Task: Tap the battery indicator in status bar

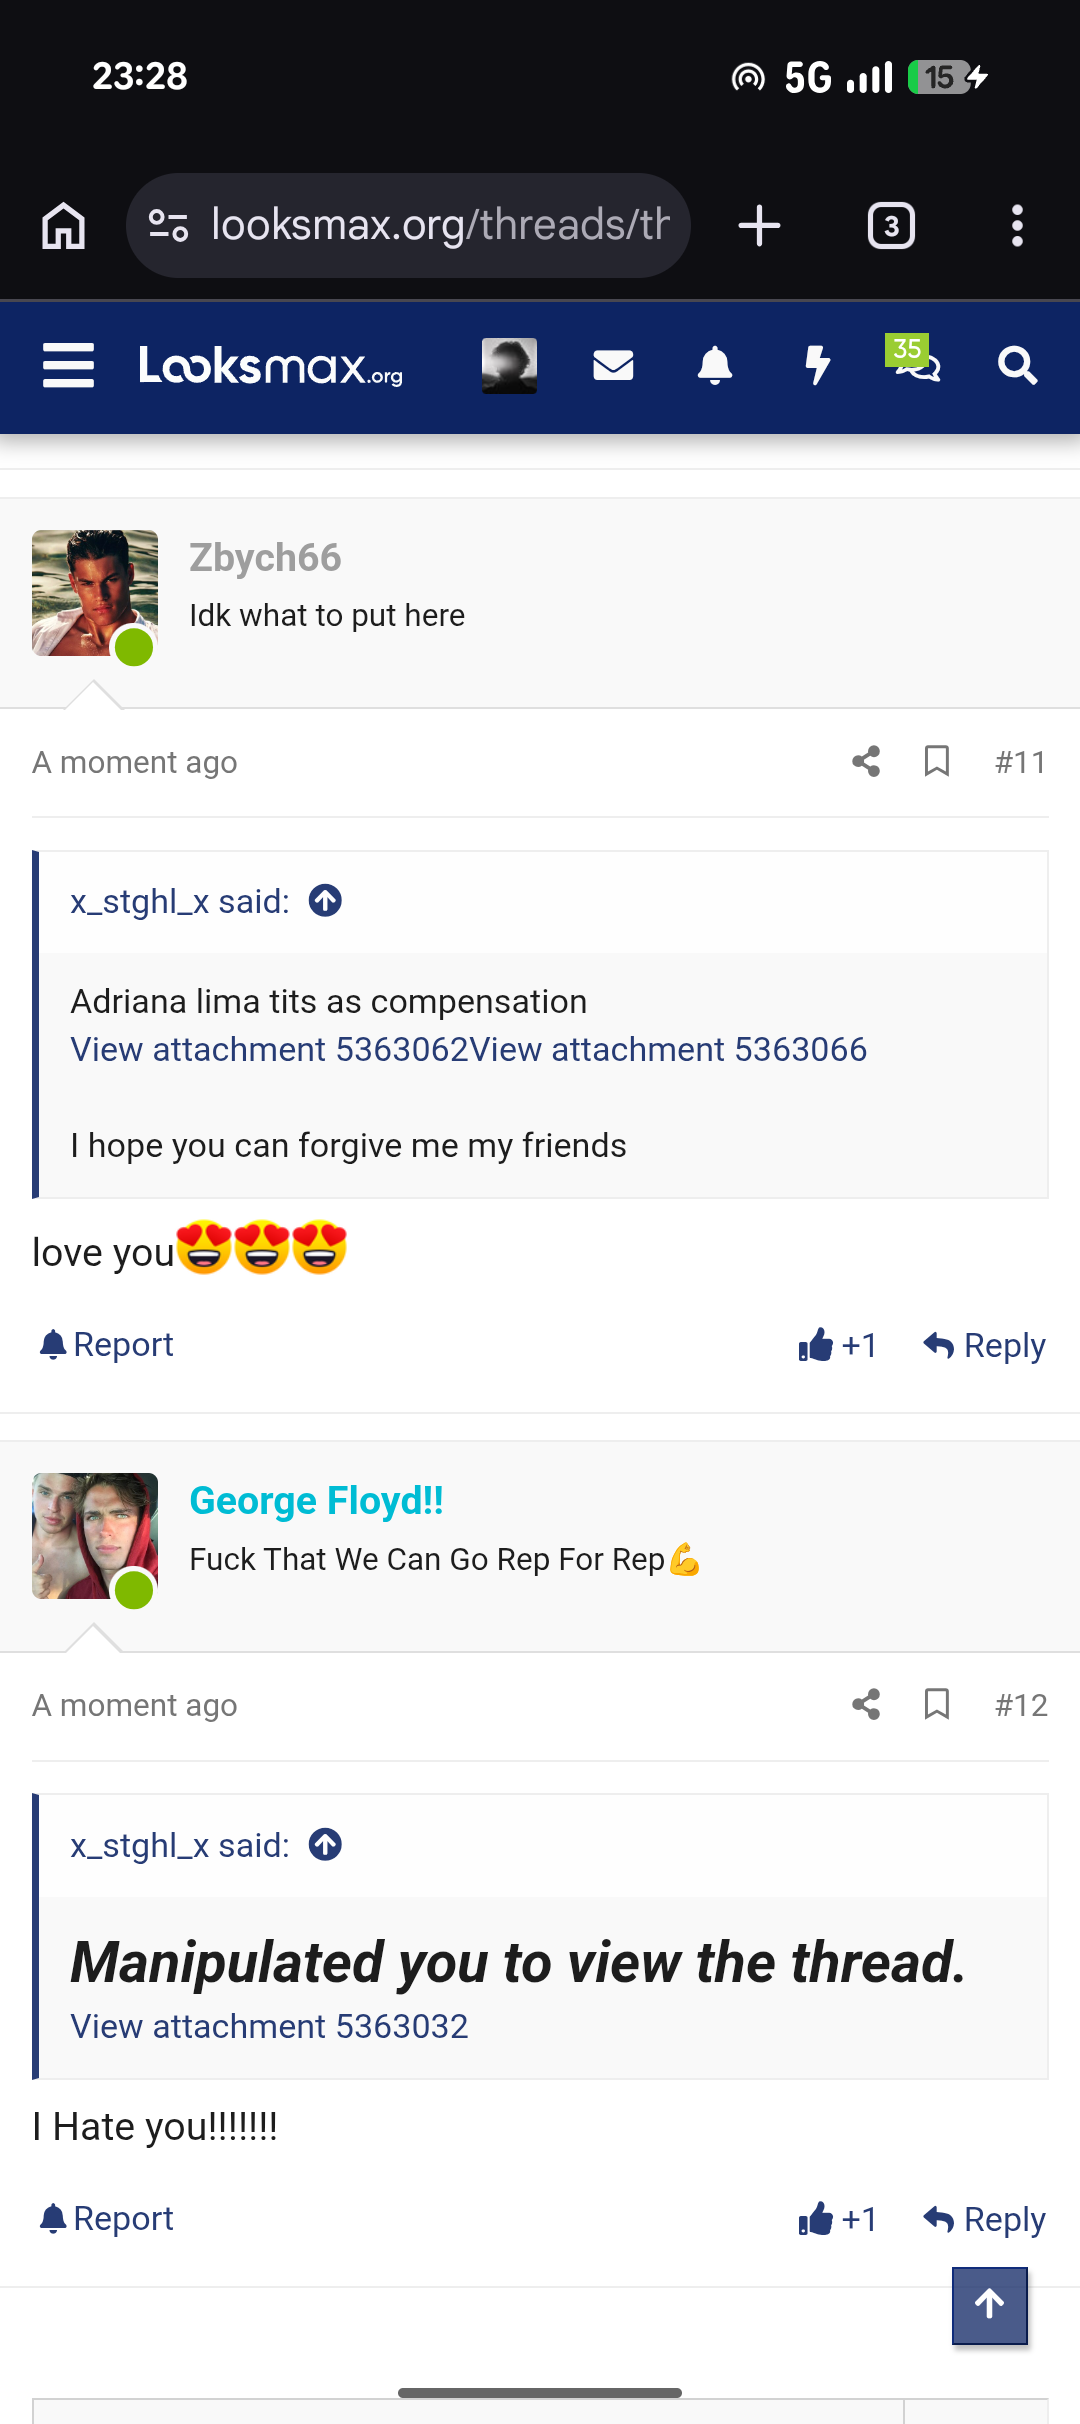Action: point(947,77)
